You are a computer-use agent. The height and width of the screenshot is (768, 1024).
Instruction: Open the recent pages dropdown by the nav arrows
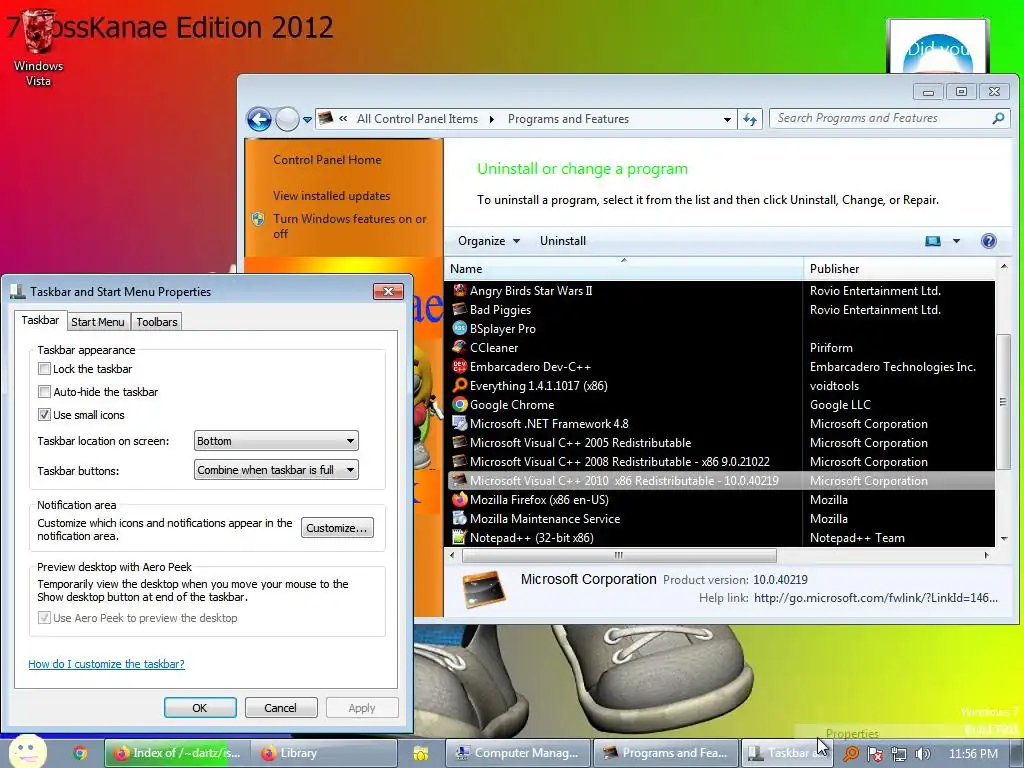(x=307, y=120)
